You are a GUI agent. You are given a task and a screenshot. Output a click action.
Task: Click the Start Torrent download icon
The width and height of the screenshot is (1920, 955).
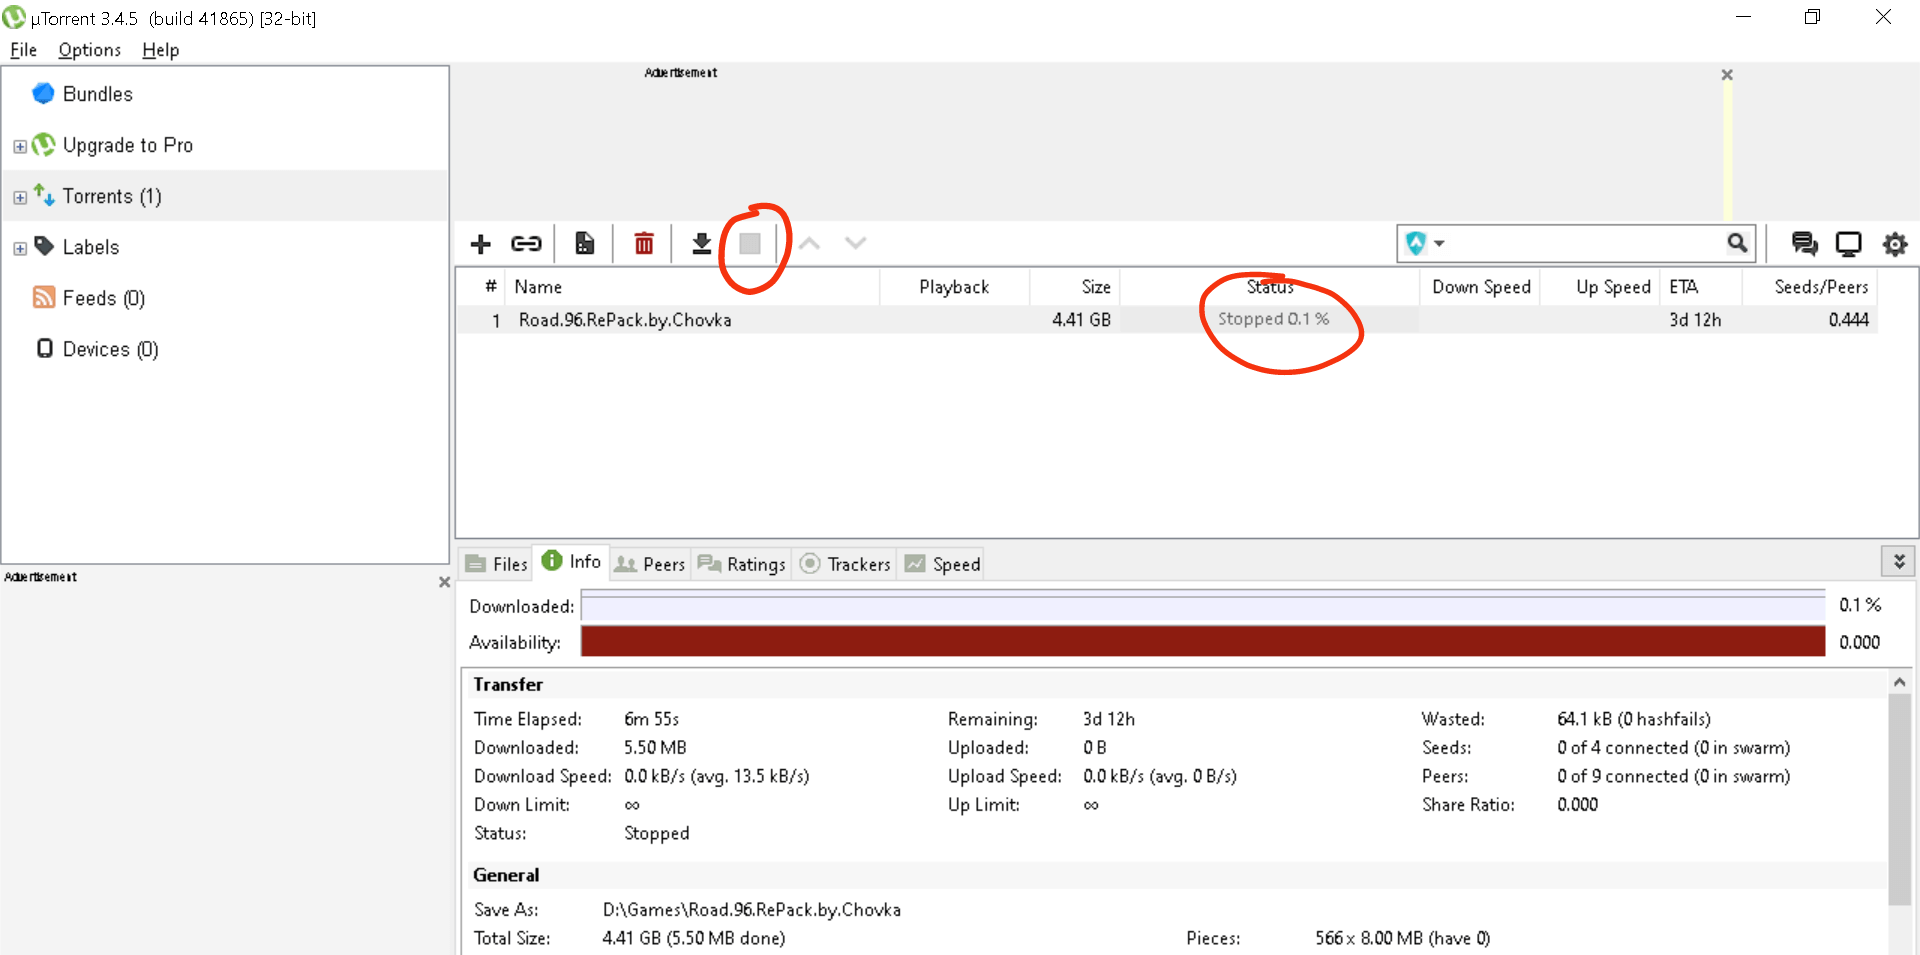tap(702, 244)
